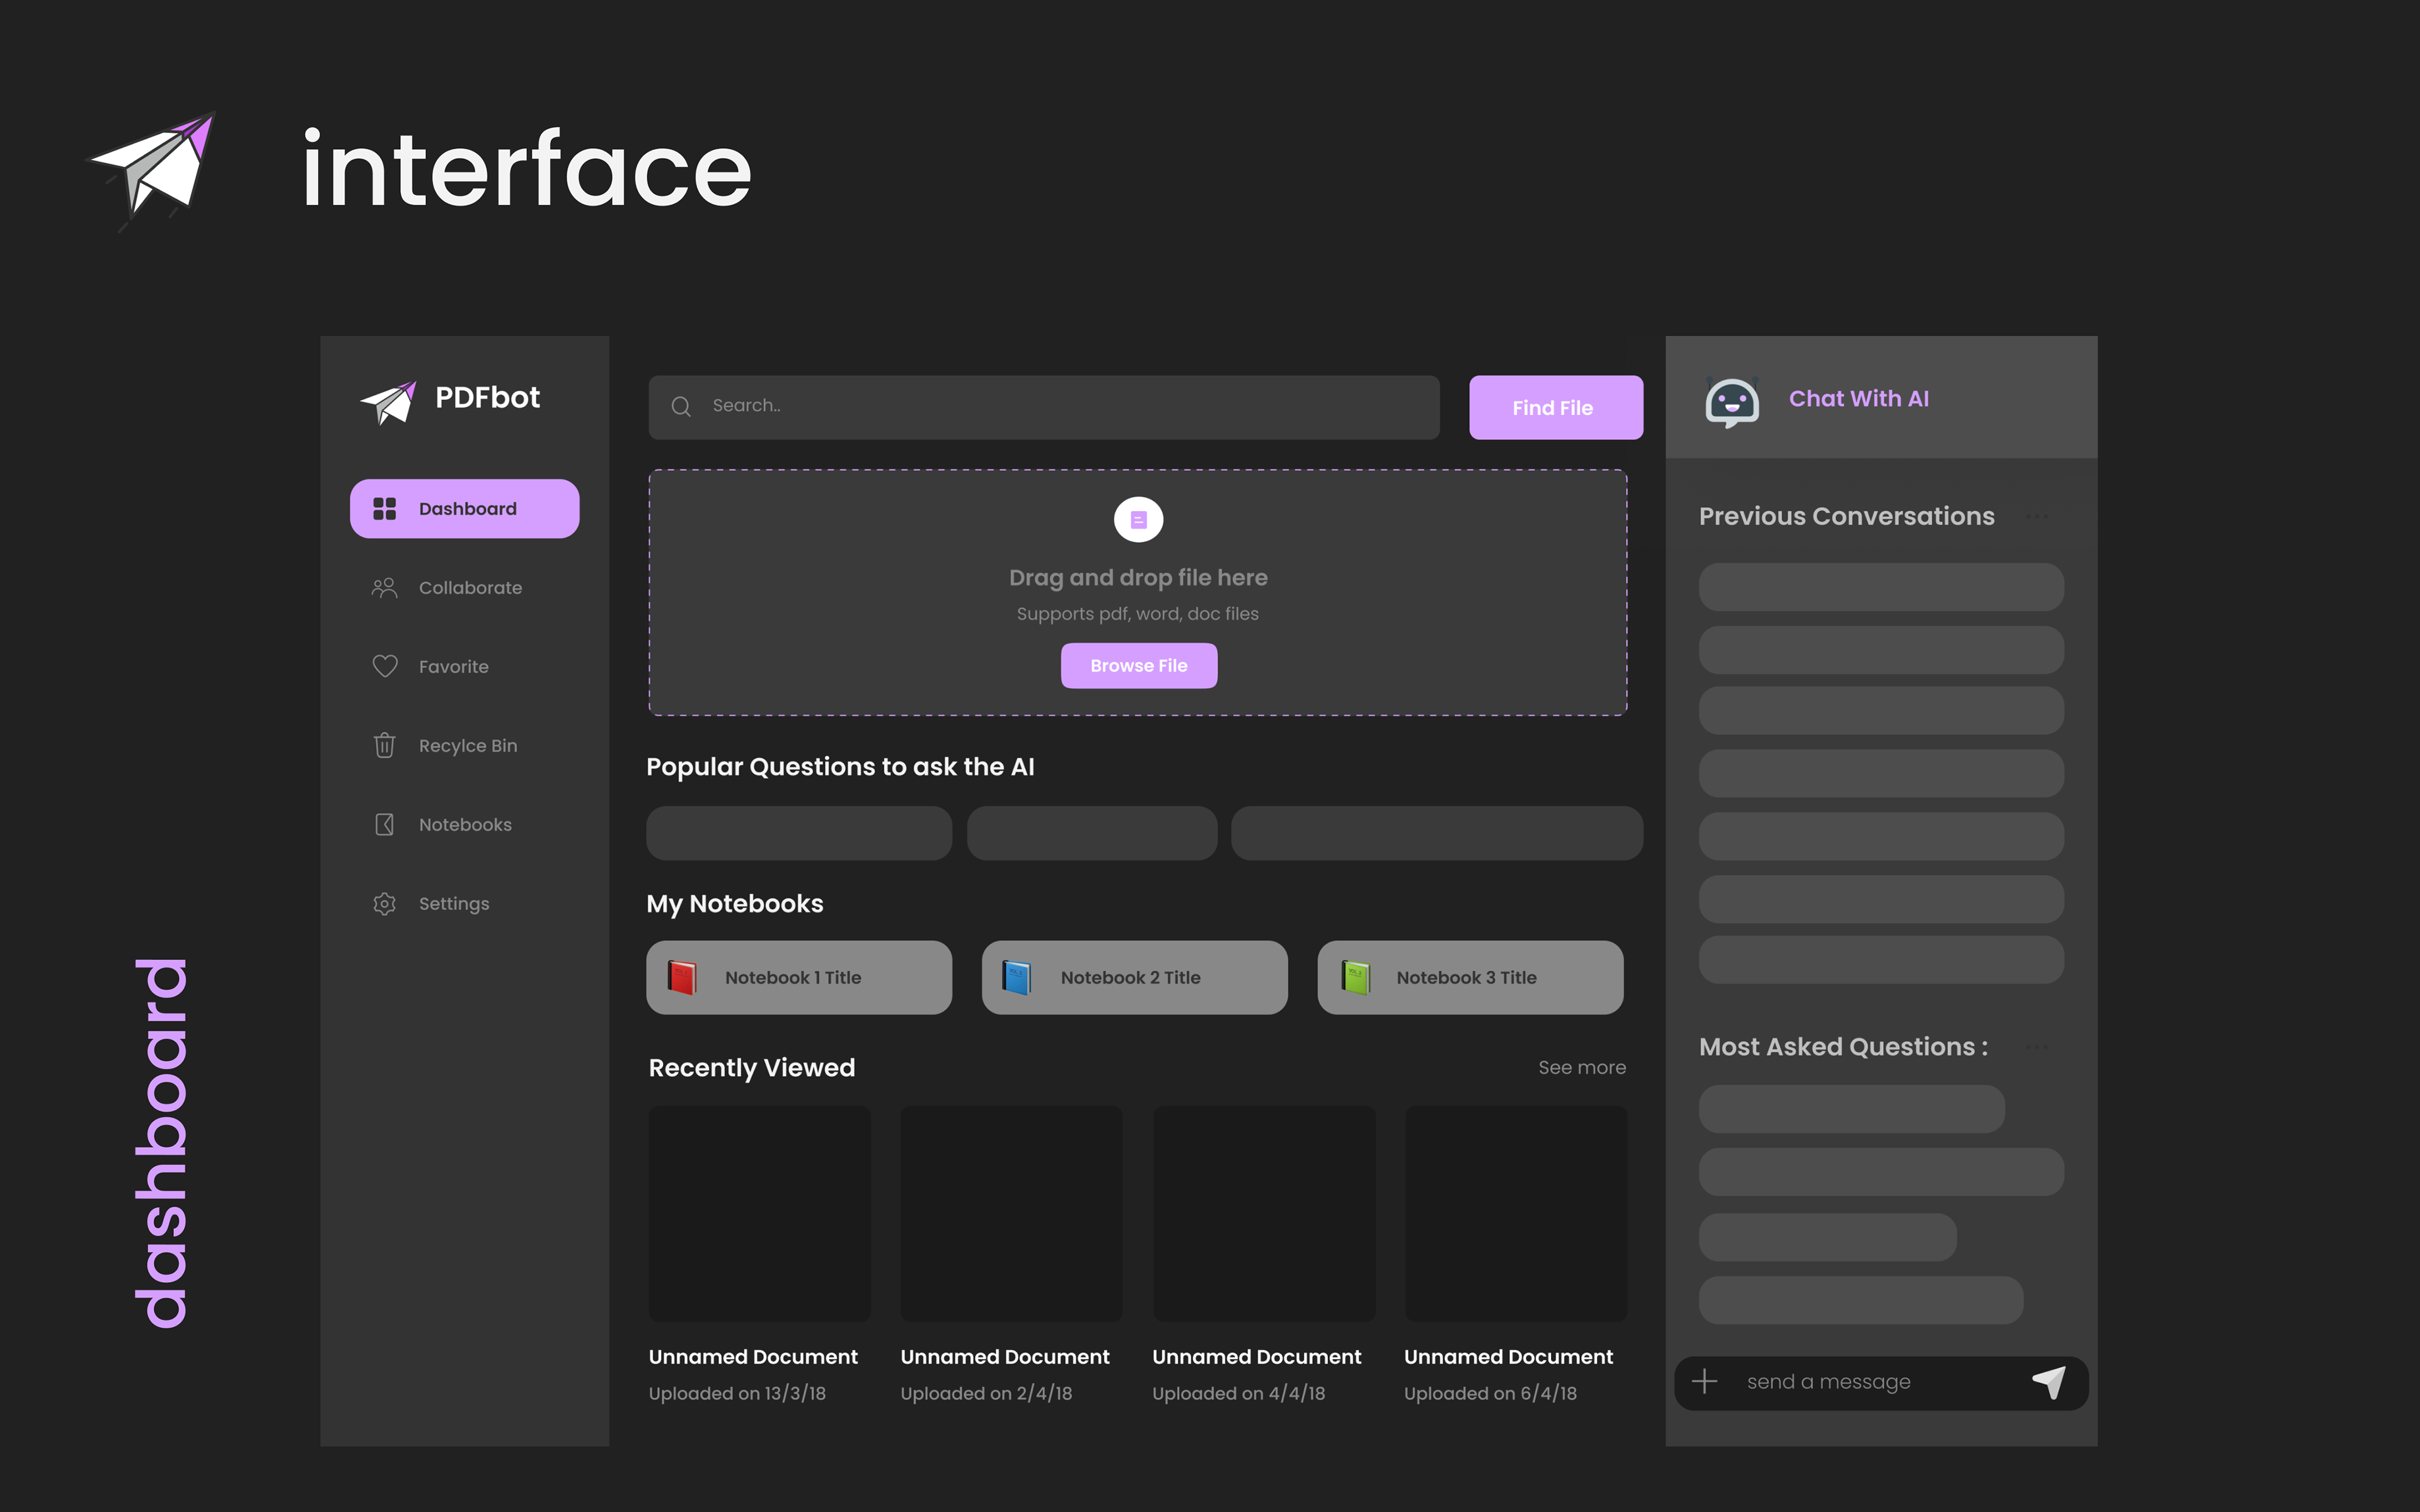The height and width of the screenshot is (1512, 2420).
Task: Click the PDFbot brand name text
Action: click(487, 398)
